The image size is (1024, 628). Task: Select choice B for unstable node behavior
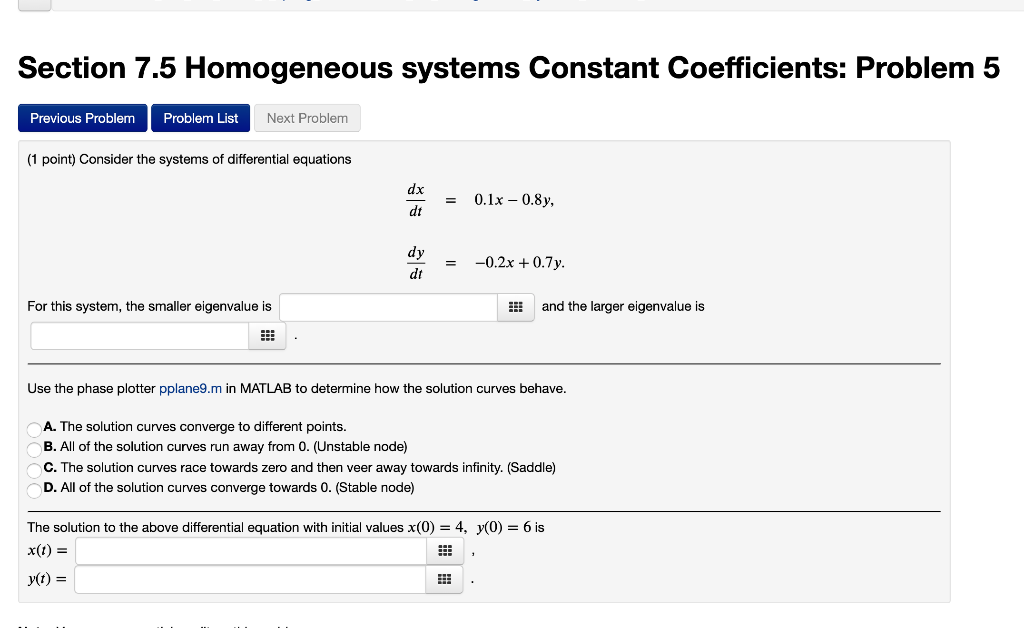pos(33,447)
